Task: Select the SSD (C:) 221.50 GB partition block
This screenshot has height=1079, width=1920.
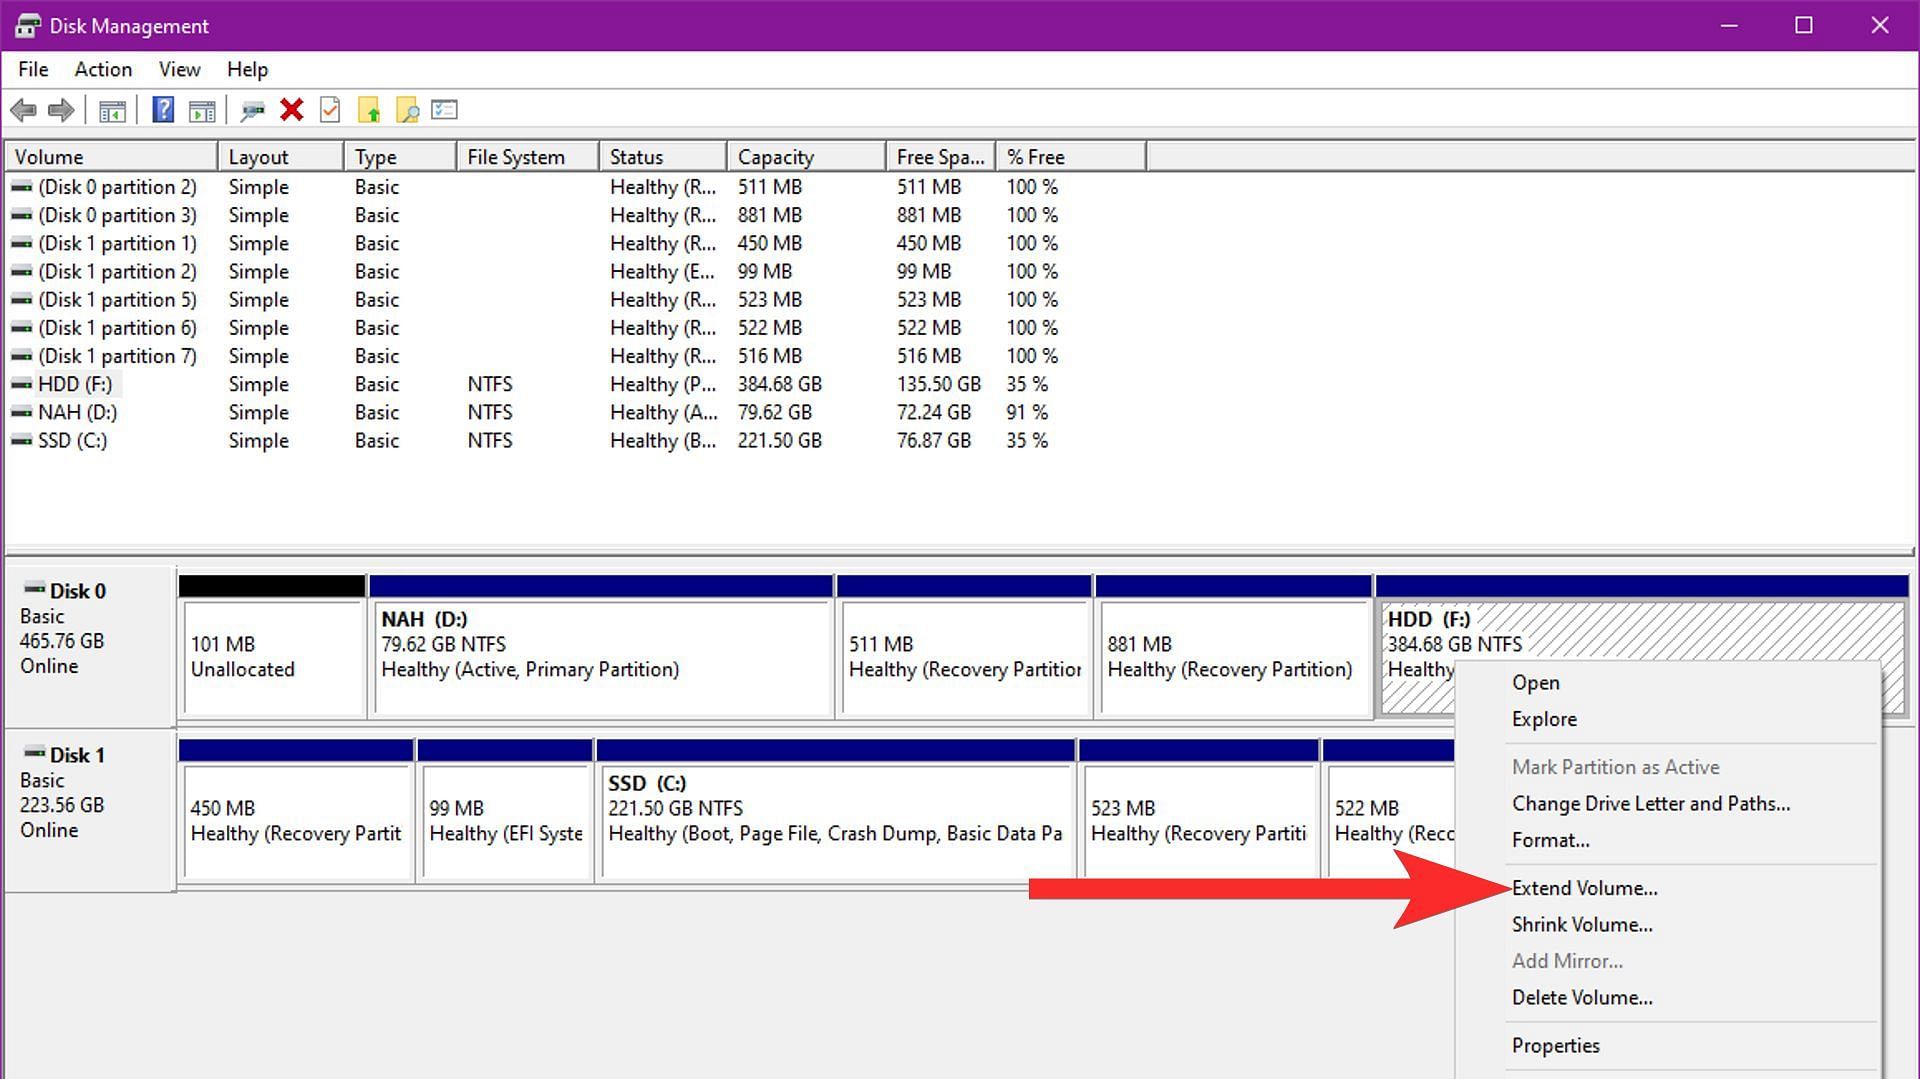Action: point(836,810)
